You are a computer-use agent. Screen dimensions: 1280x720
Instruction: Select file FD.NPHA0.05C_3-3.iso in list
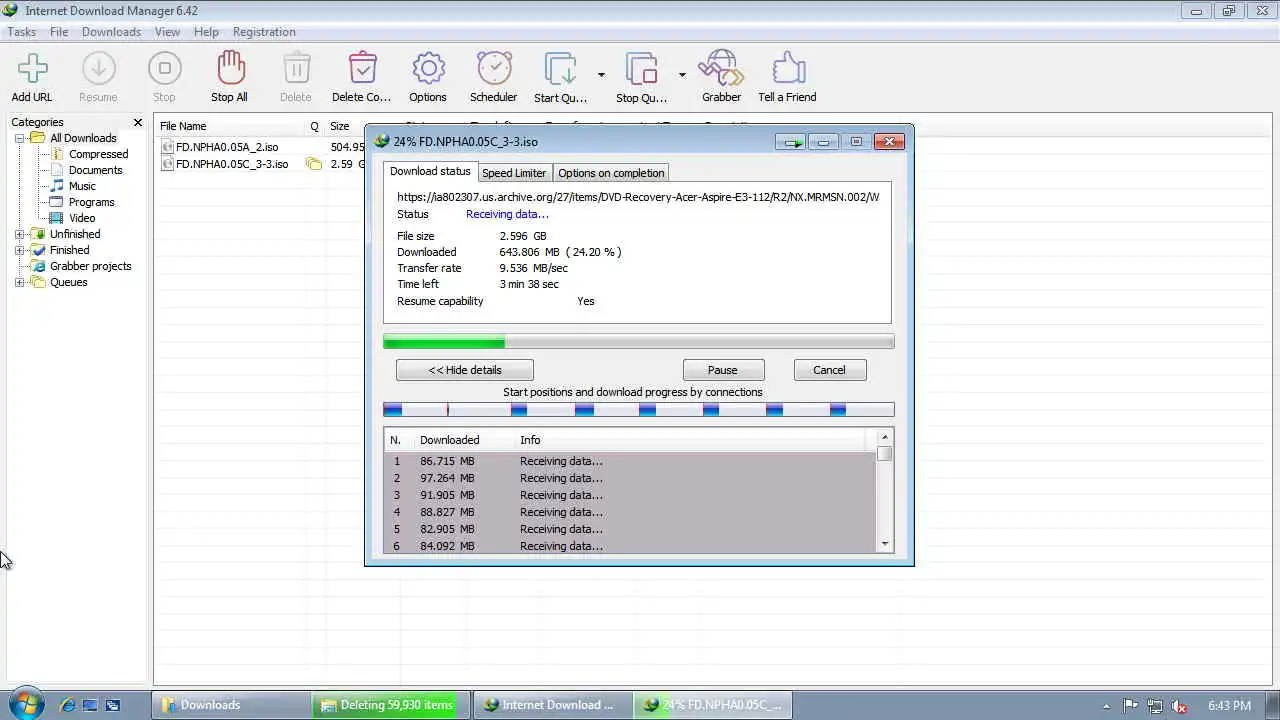(232, 164)
